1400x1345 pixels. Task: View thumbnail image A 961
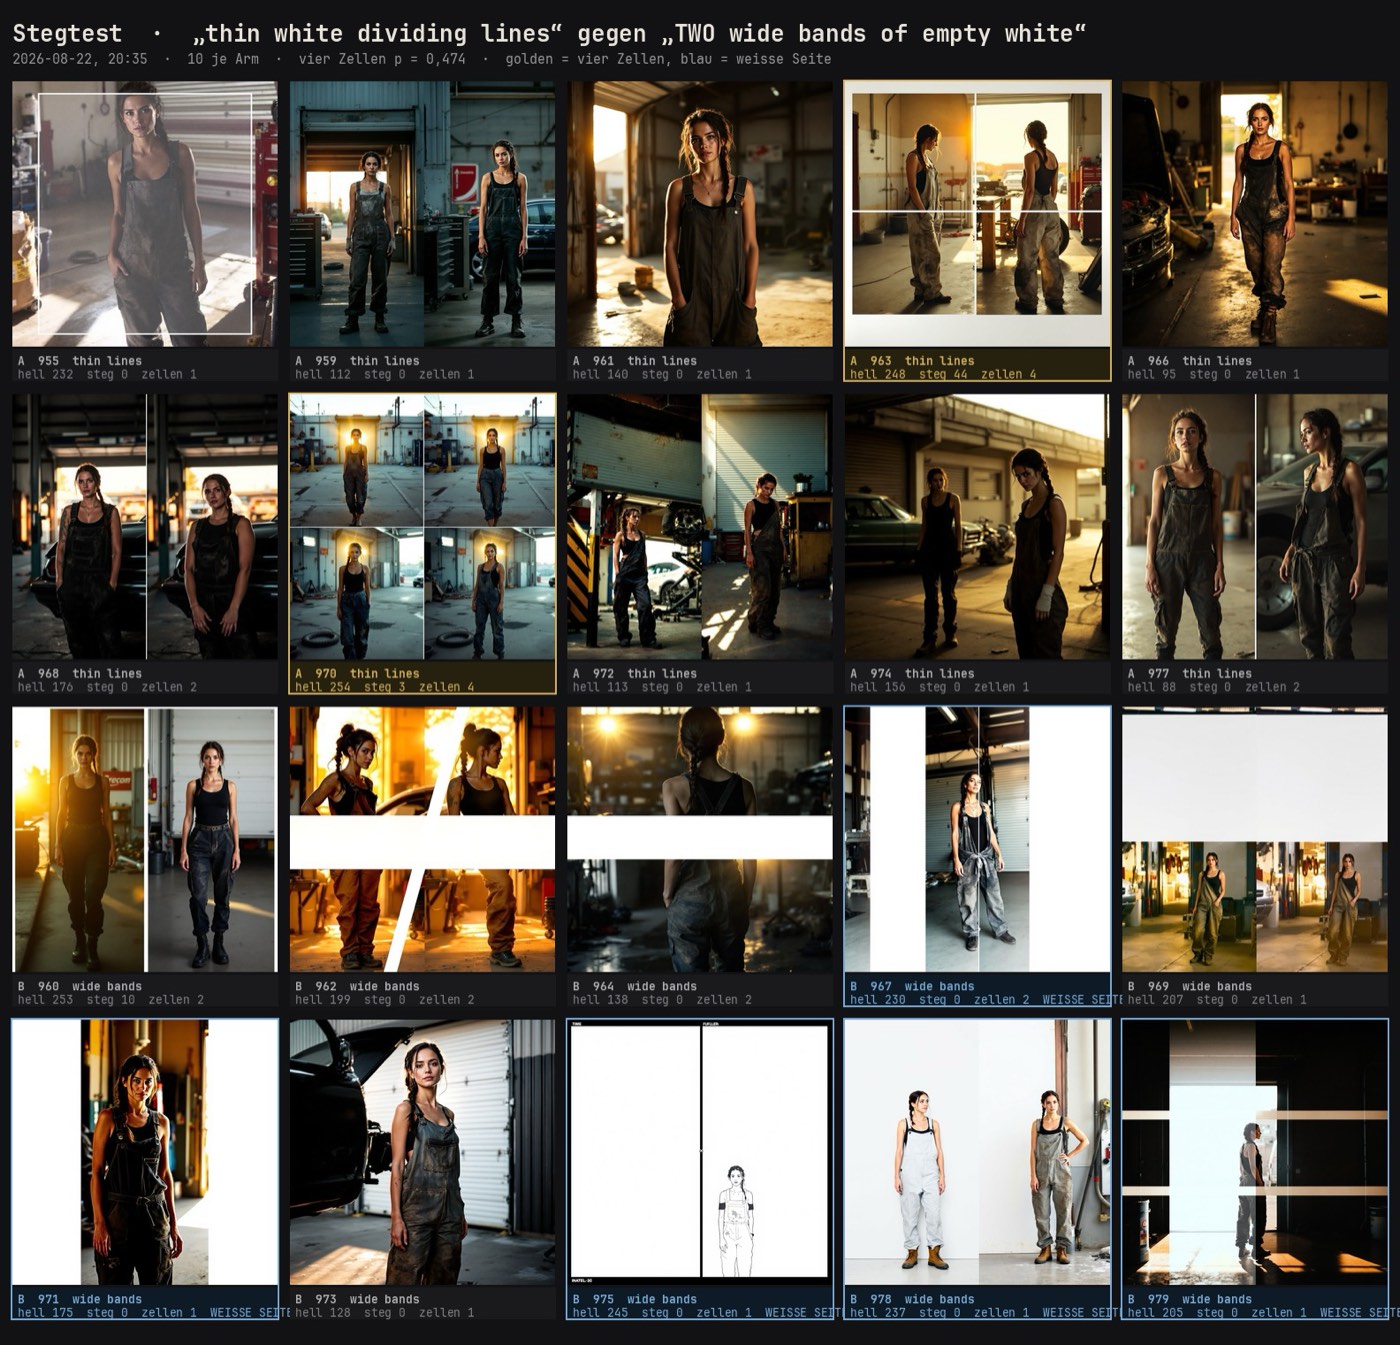pyautogui.click(x=700, y=214)
